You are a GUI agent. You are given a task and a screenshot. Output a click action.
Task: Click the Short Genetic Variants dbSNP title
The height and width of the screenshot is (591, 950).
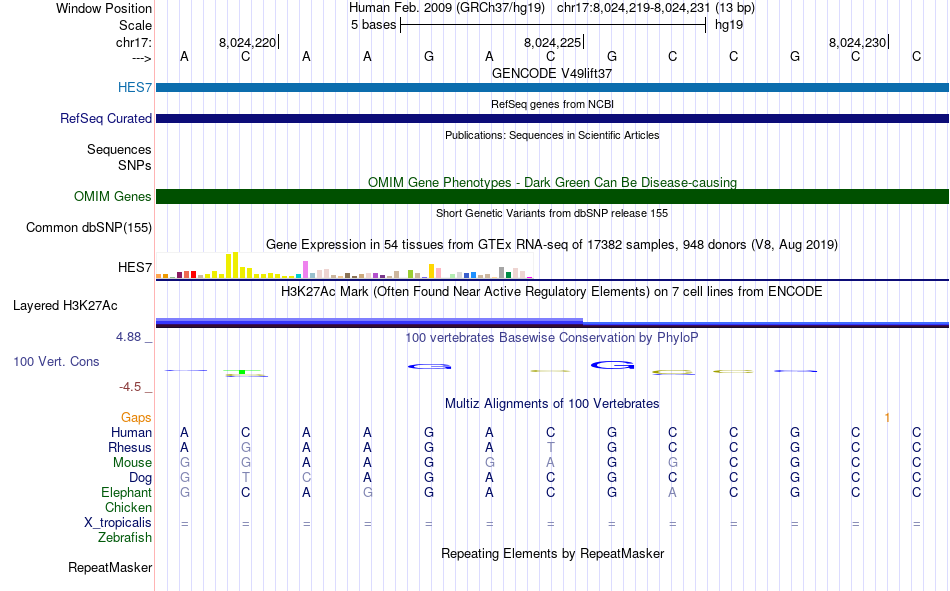552,213
